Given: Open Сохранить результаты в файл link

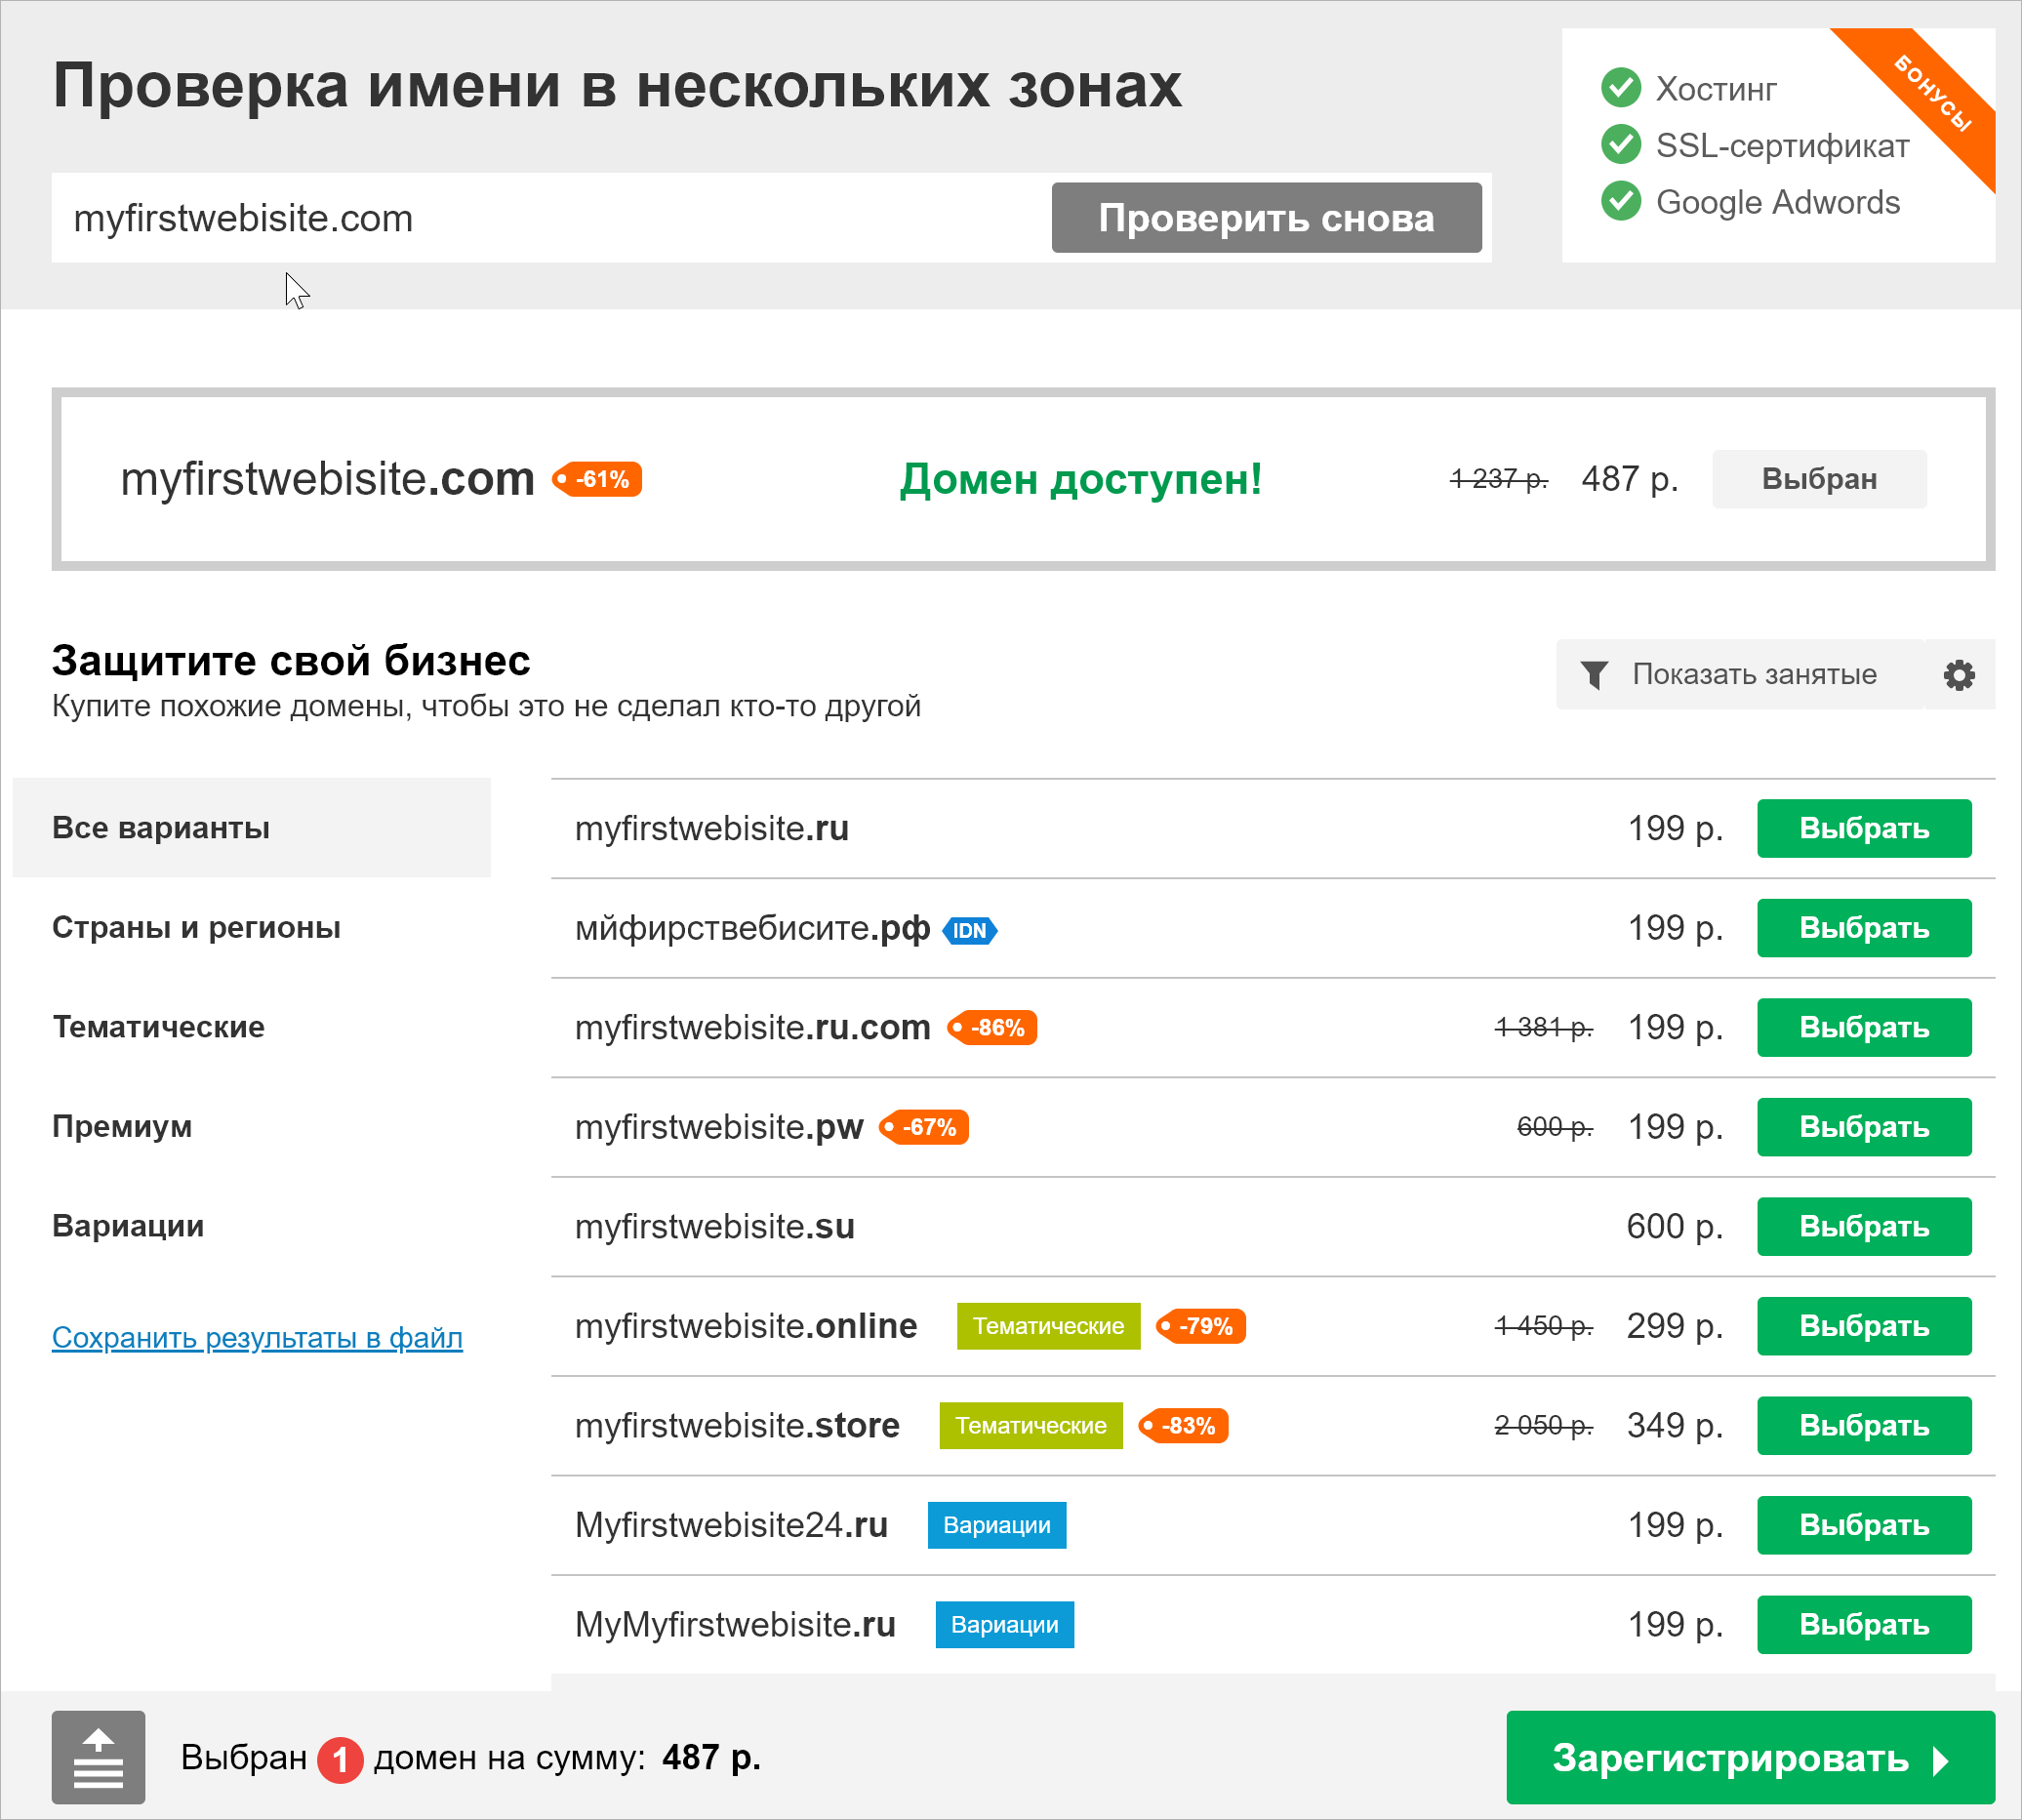Looking at the screenshot, I should (x=257, y=1337).
